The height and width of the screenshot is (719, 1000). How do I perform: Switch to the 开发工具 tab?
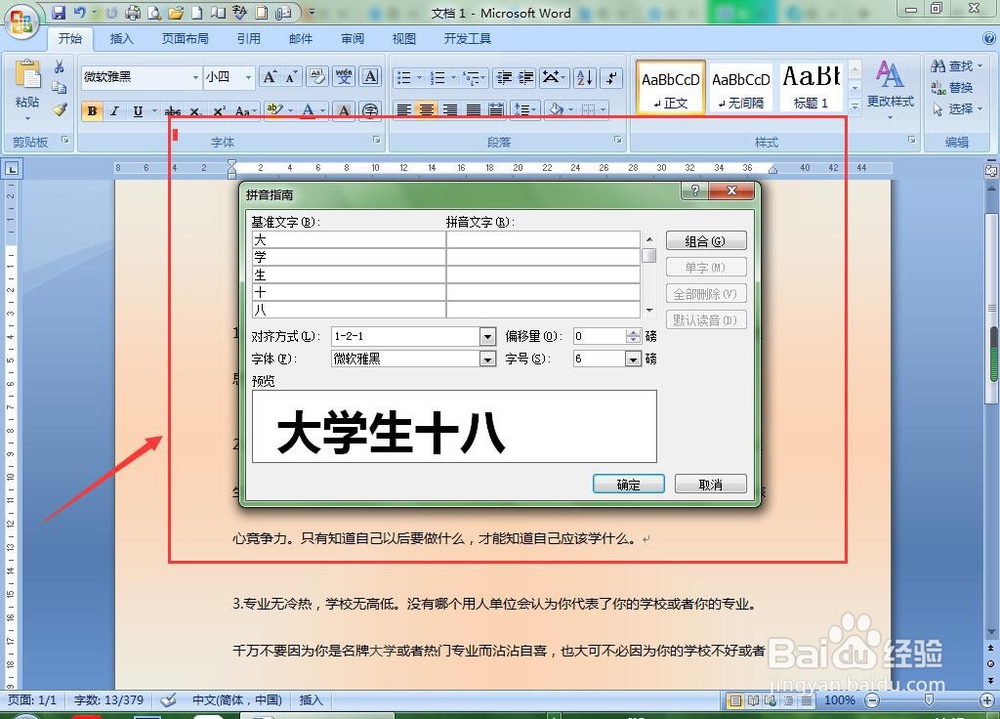[x=467, y=38]
